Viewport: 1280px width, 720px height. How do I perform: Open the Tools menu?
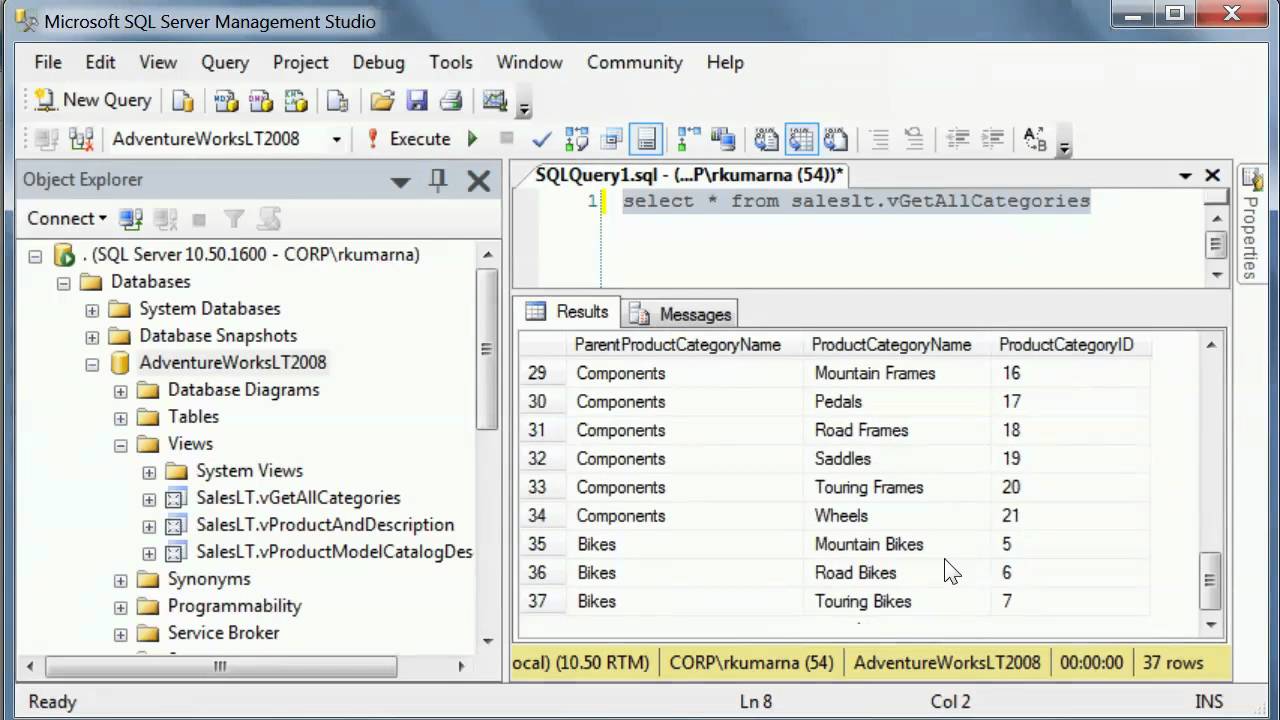pos(451,62)
